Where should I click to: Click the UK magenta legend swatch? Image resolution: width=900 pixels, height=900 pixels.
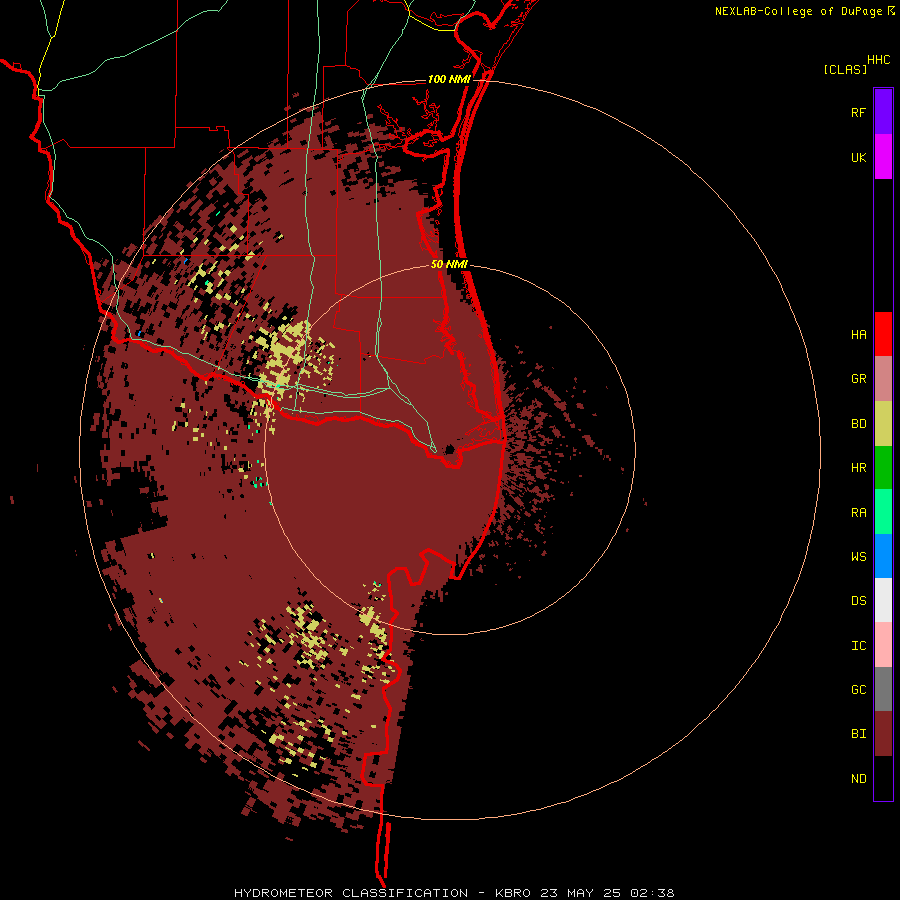883,157
